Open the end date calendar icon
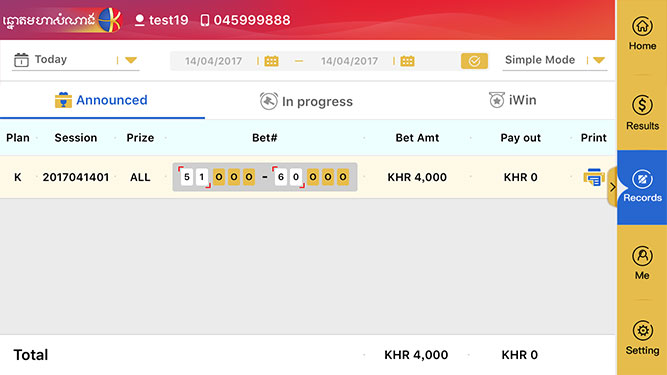This screenshot has width=667, height=375. [x=407, y=61]
